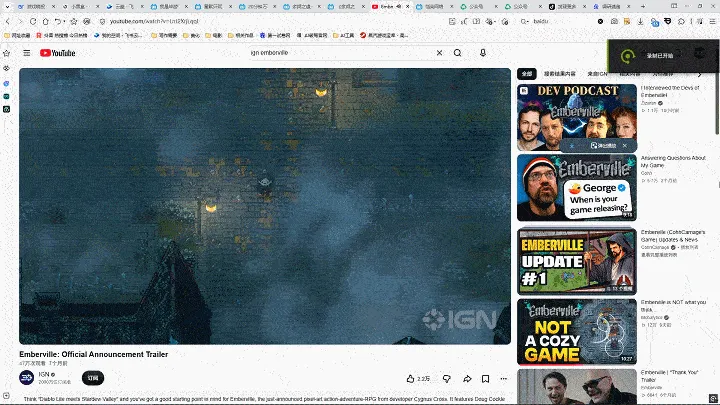This screenshot has width=720, height=405.
Task: Click the YouTube search input field
Action: click(x=340, y=53)
